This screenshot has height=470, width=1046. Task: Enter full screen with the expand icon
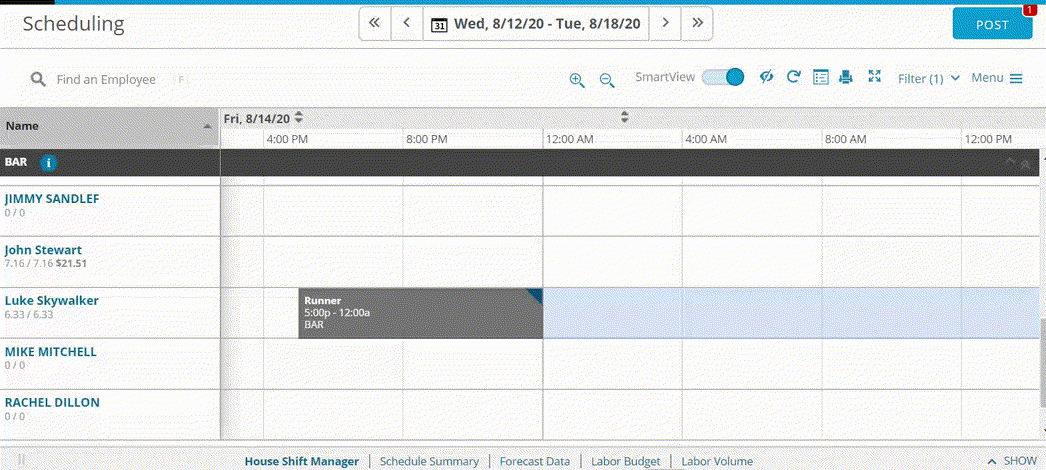coord(874,77)
